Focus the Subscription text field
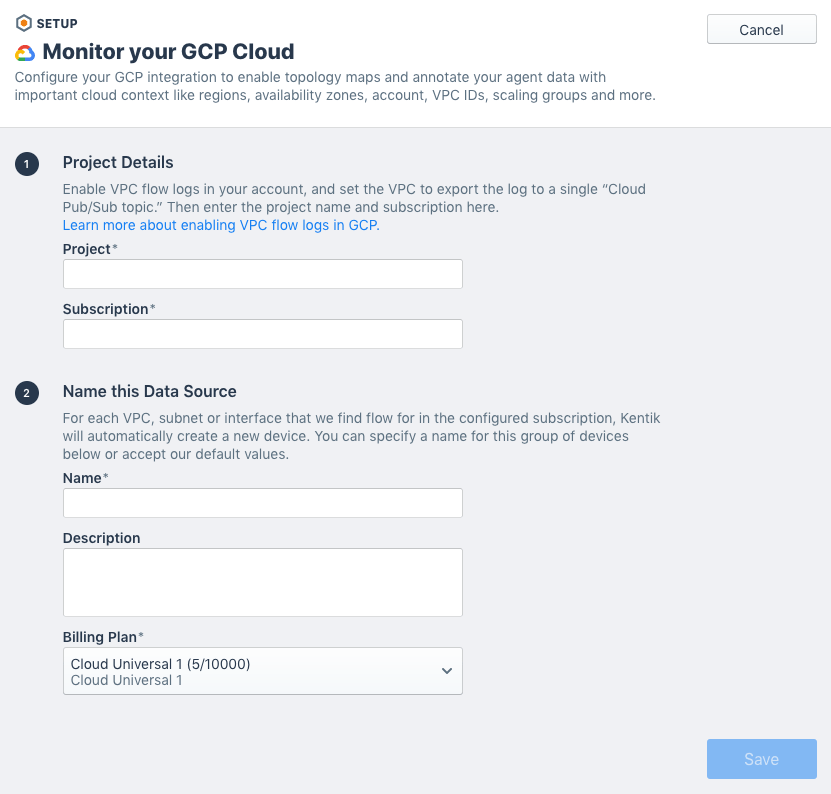This screenshot has width=831, height=794. point(262,334)
